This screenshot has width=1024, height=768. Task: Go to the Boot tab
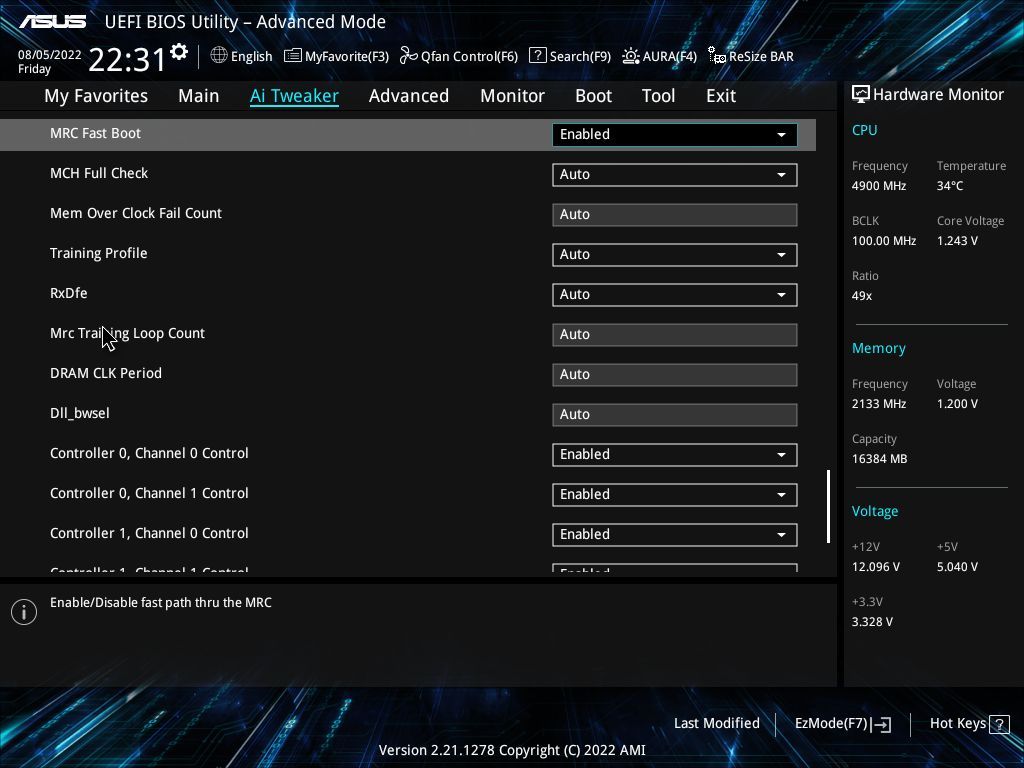(x=593, y=96)
